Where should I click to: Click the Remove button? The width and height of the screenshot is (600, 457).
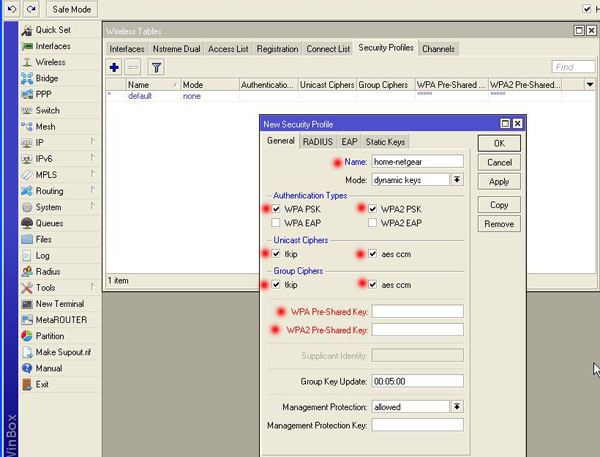pyautogui.click(x=499, y=224)
